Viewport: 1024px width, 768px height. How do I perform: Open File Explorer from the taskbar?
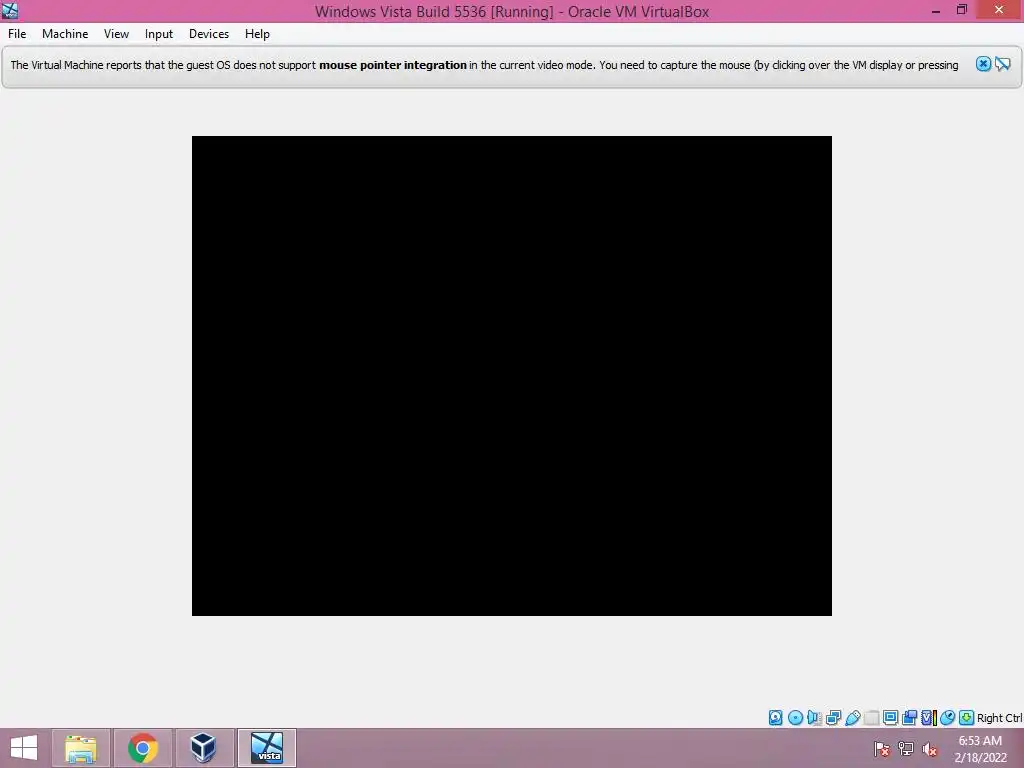pos(80,748)
